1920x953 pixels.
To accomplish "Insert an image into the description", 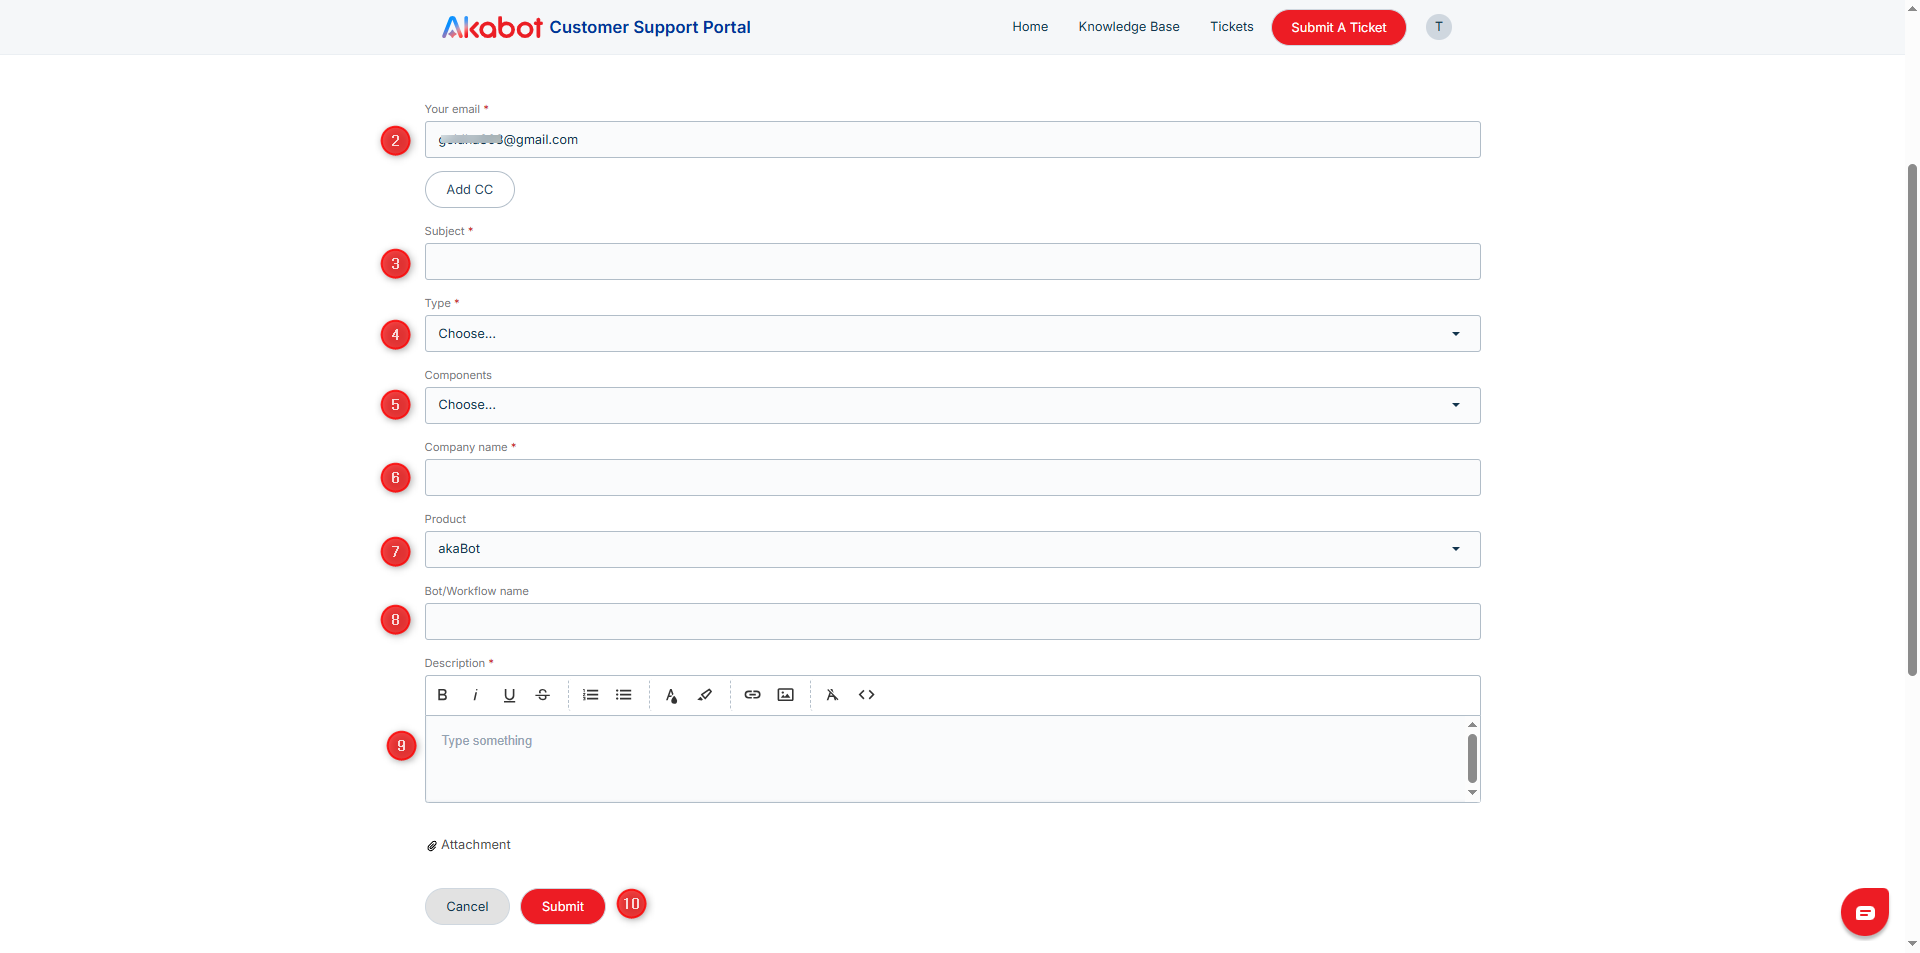I will [786, 695].
